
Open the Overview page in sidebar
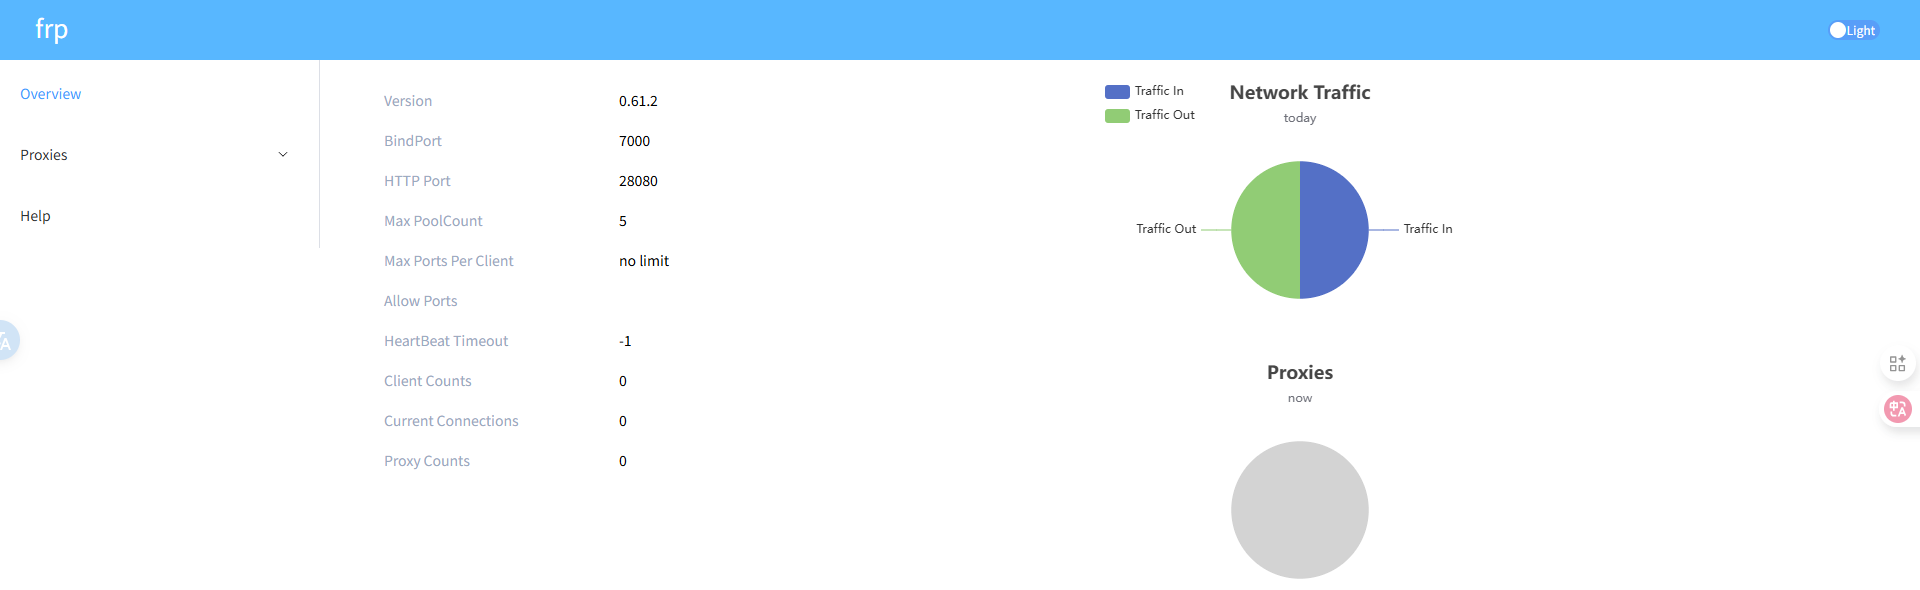click(x=51, y=94)
